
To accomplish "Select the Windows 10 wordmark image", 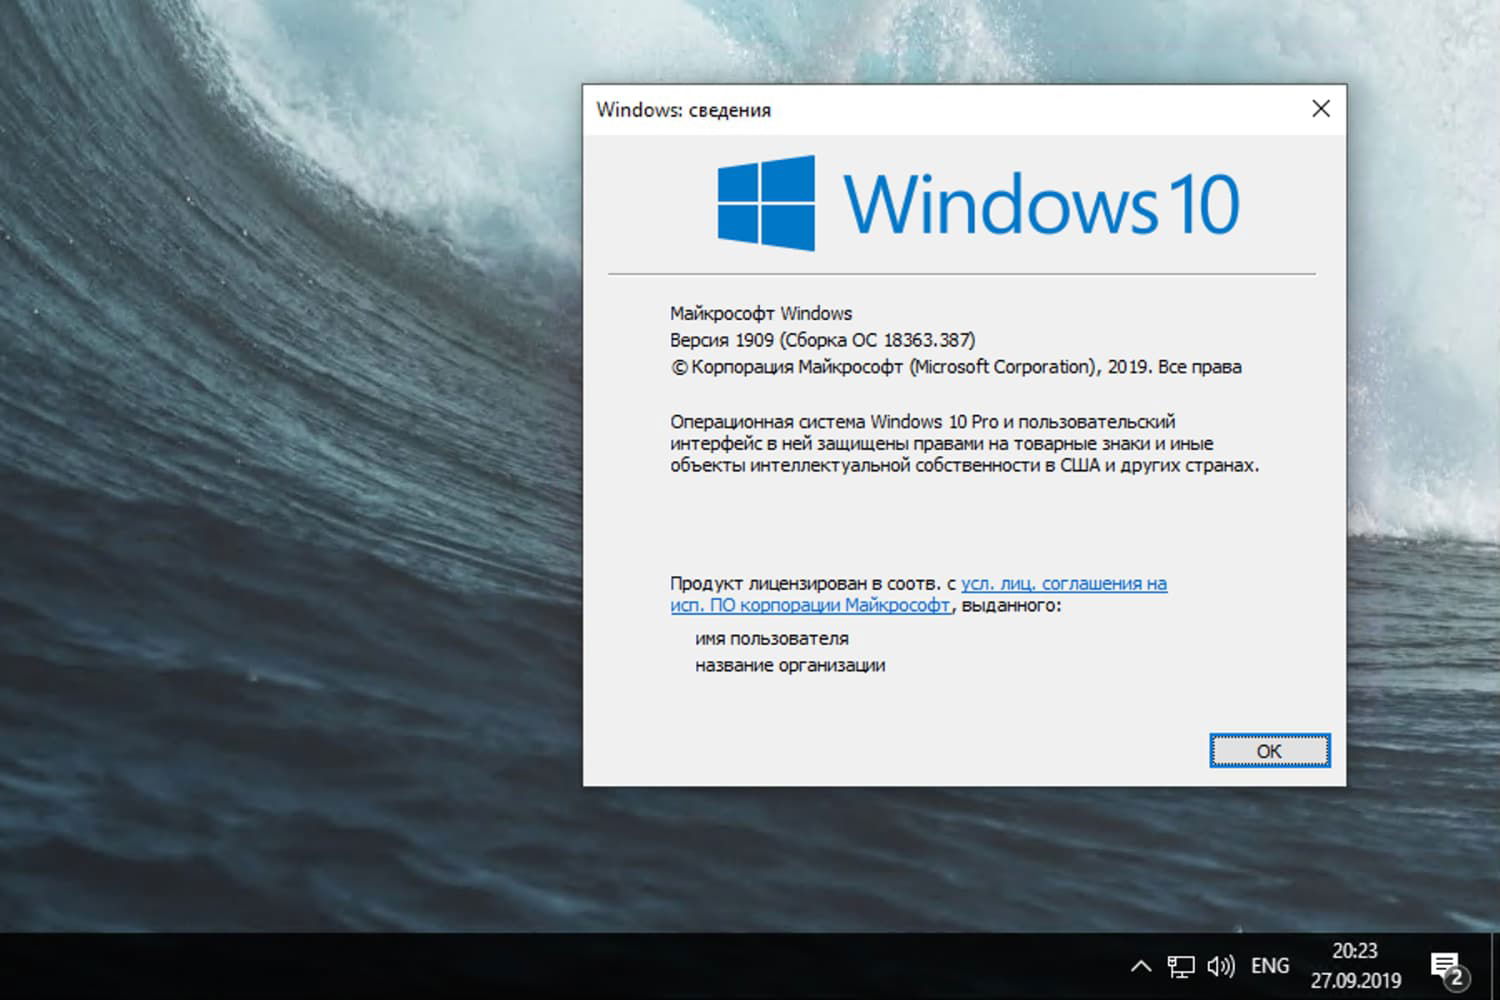I will (1045, 205).
